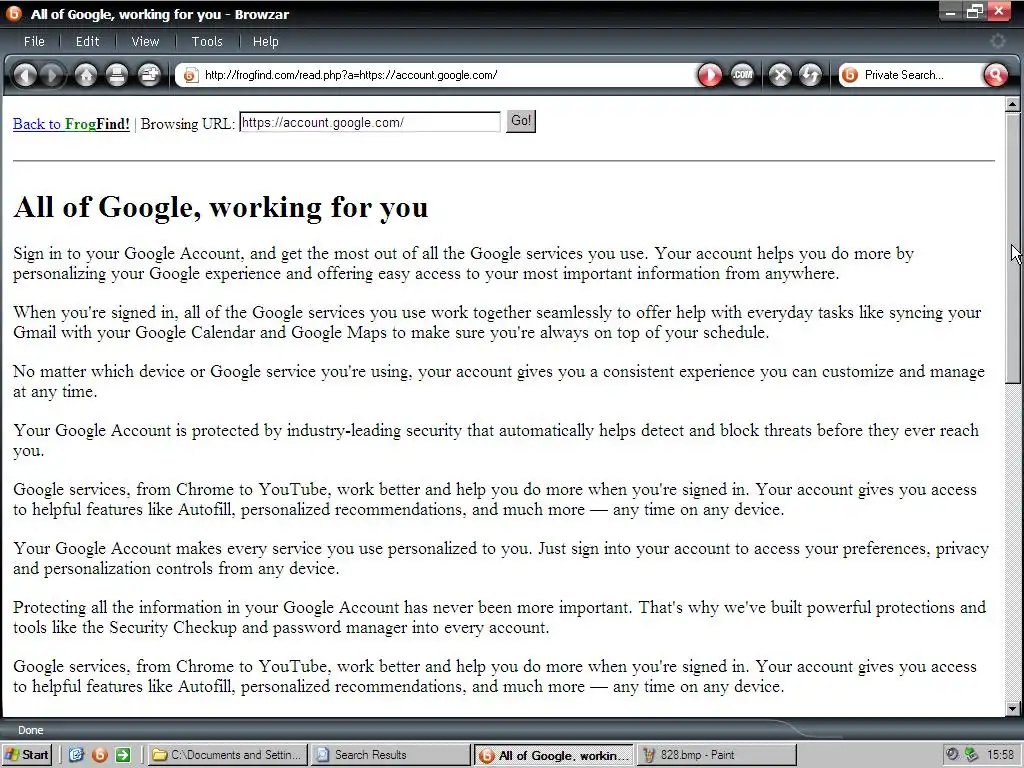Click the taskbar clock showing 15:58
This screenshot has height=768, width=1024.
click(1000, 755)
